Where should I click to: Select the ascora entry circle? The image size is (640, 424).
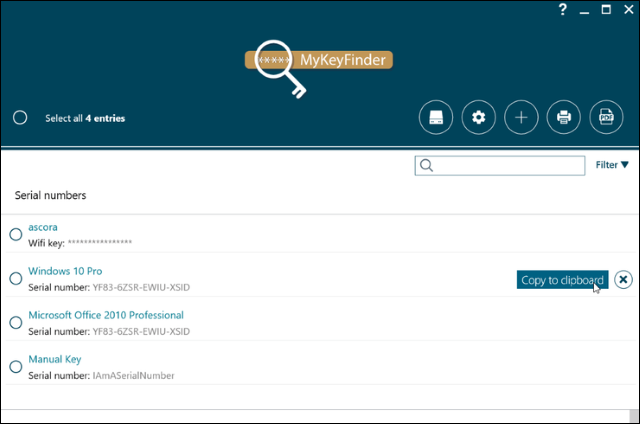click(x=16, y=234)
